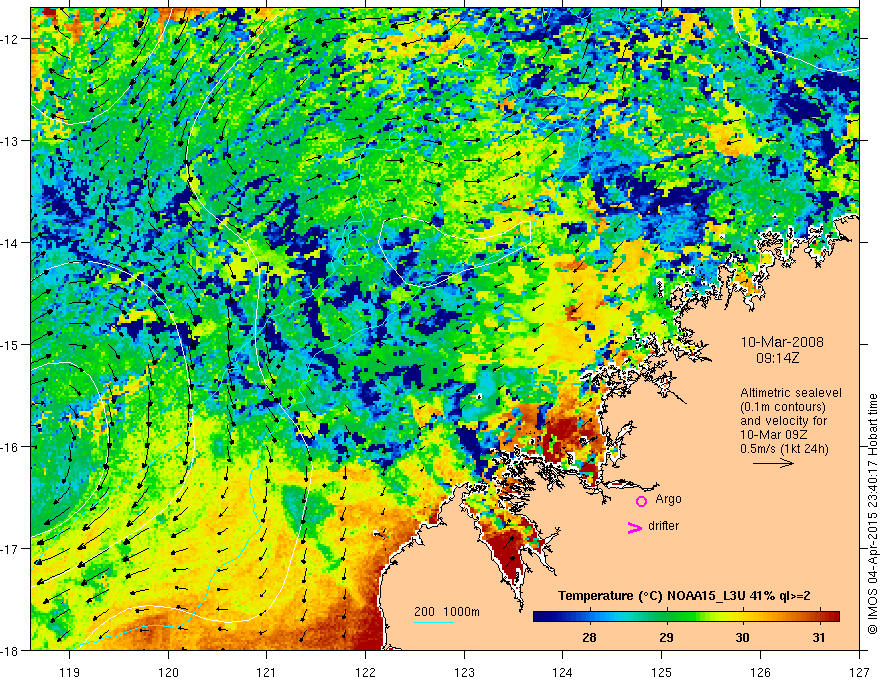Click the longitude axis label '125'

[662, 672]
